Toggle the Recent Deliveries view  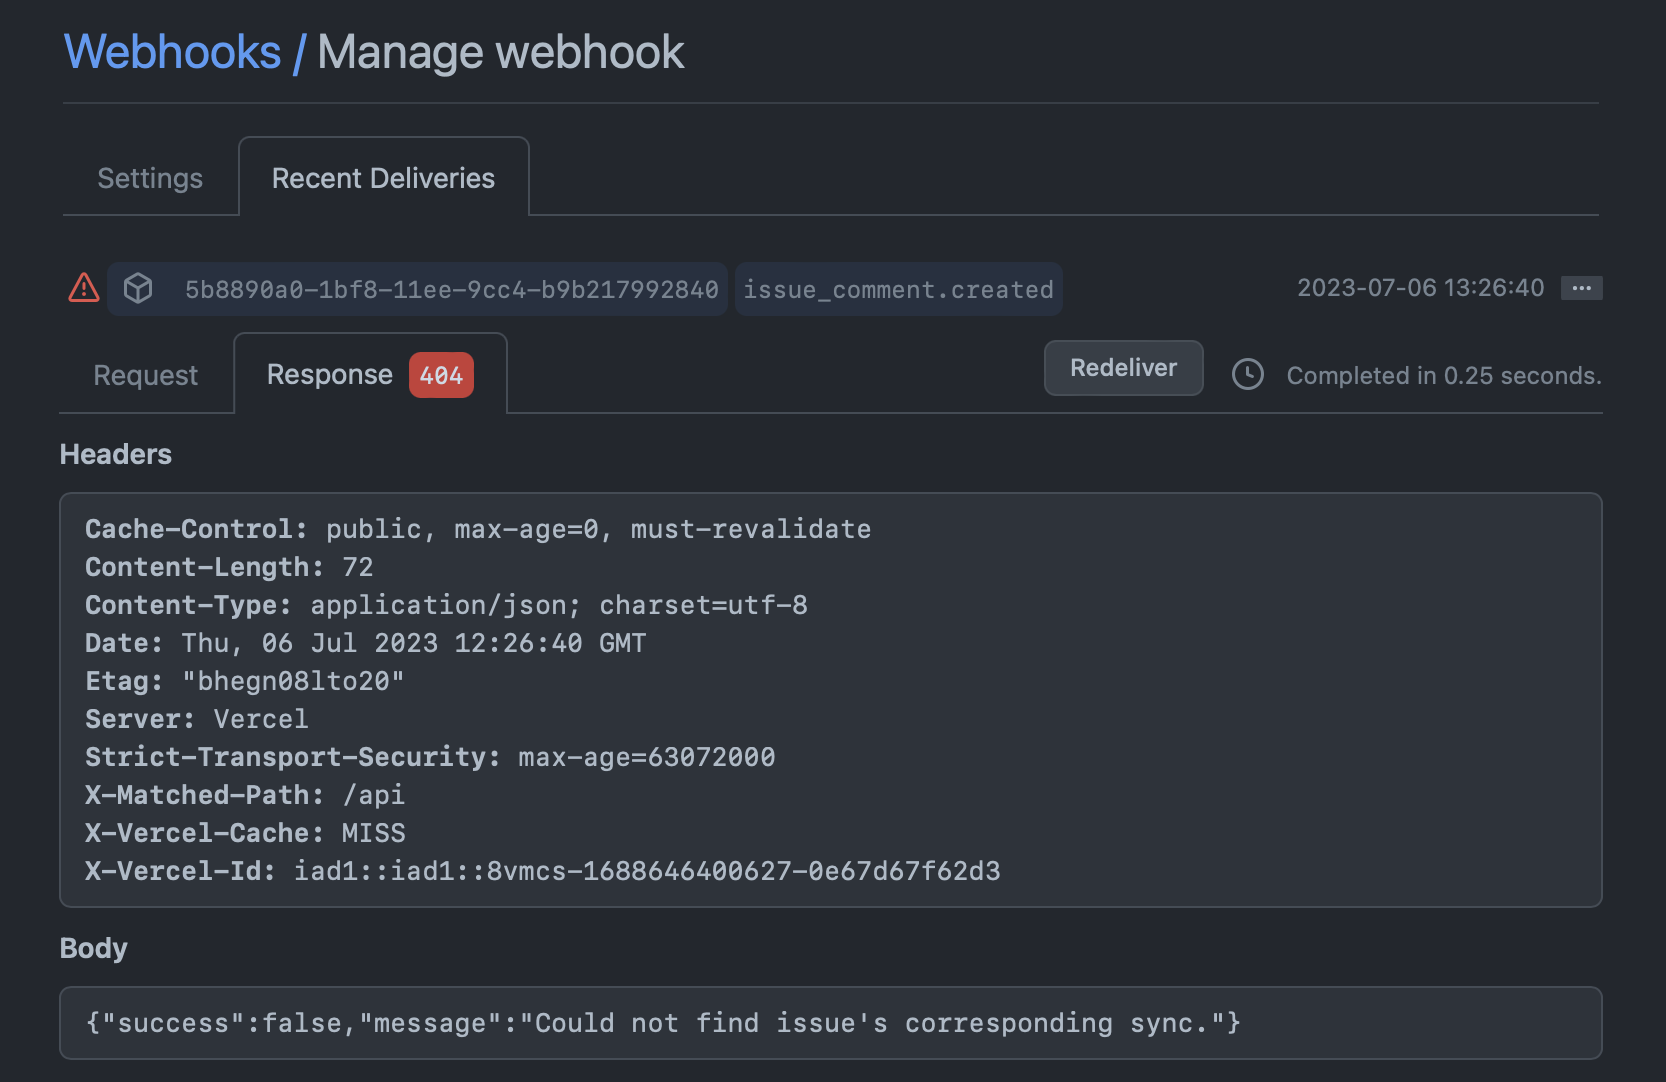[x=383, y=177]
